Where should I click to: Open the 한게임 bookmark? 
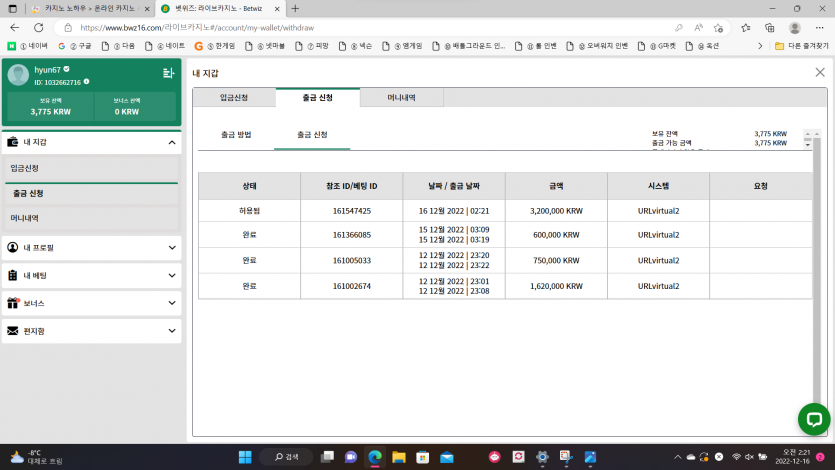tap(215, 46)
